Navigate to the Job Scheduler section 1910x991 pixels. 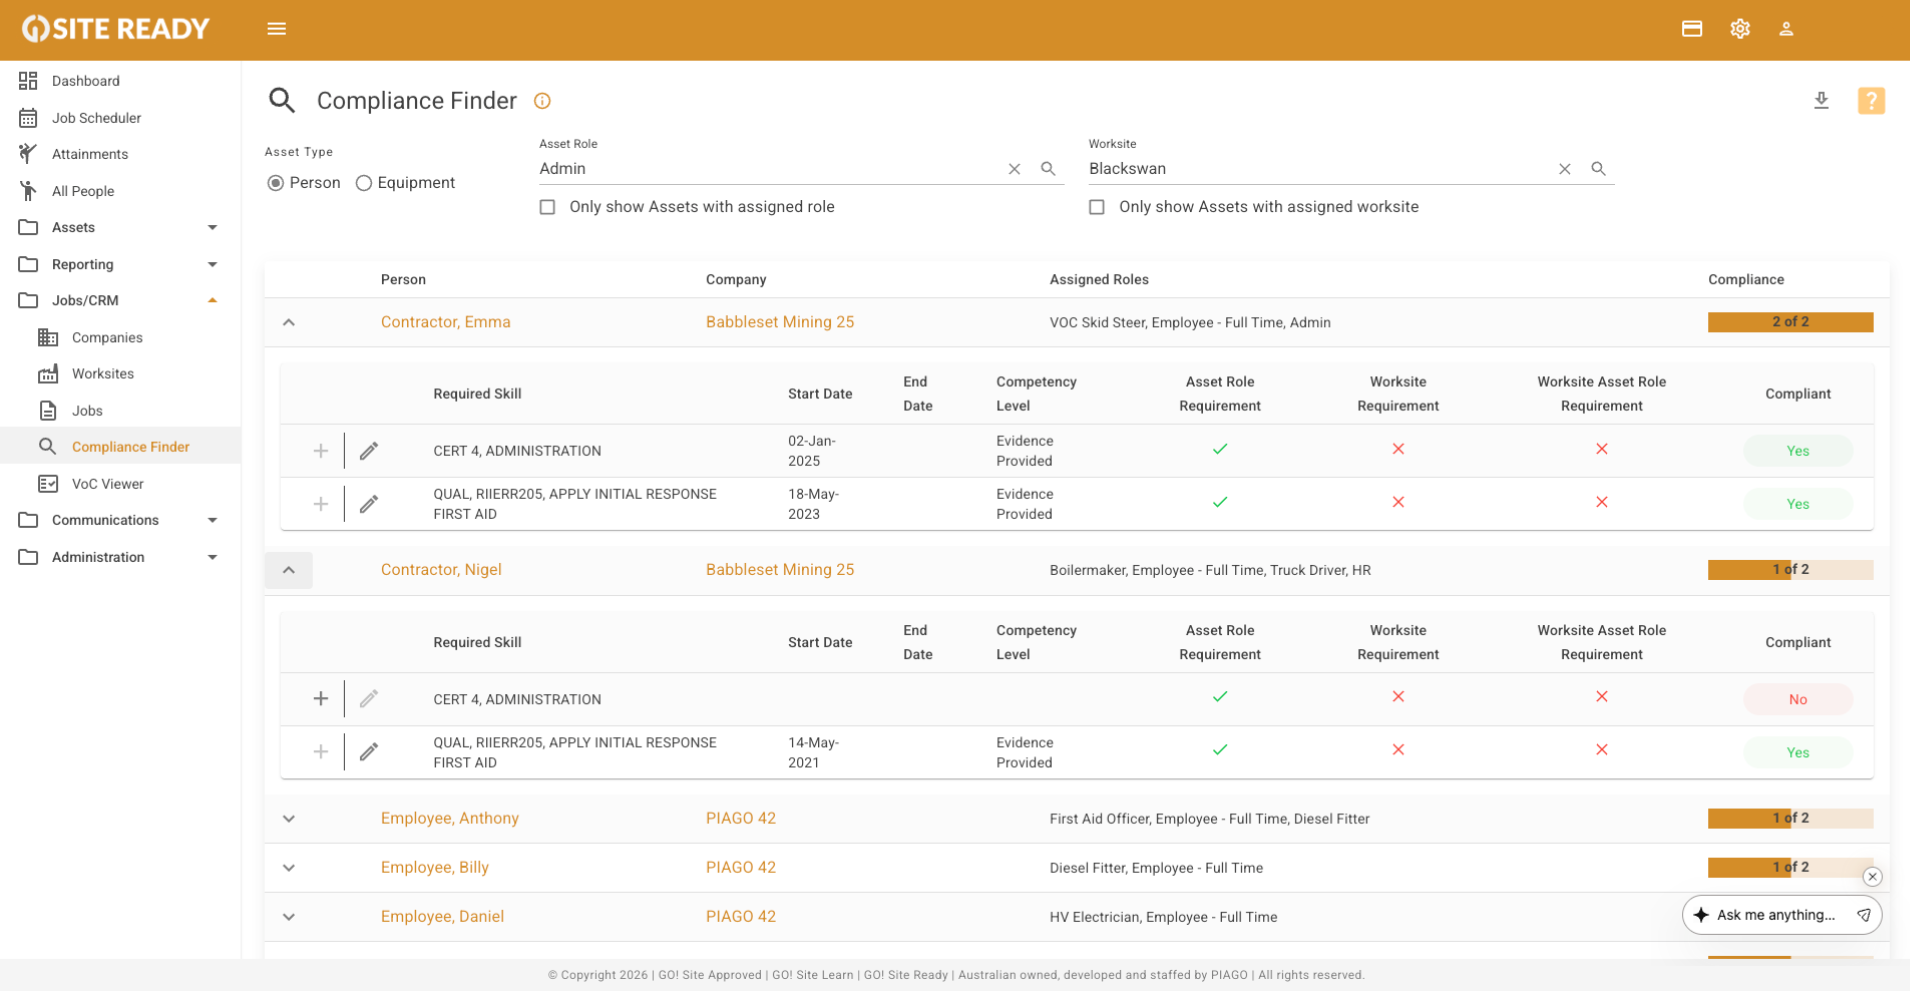coord(97,118)
